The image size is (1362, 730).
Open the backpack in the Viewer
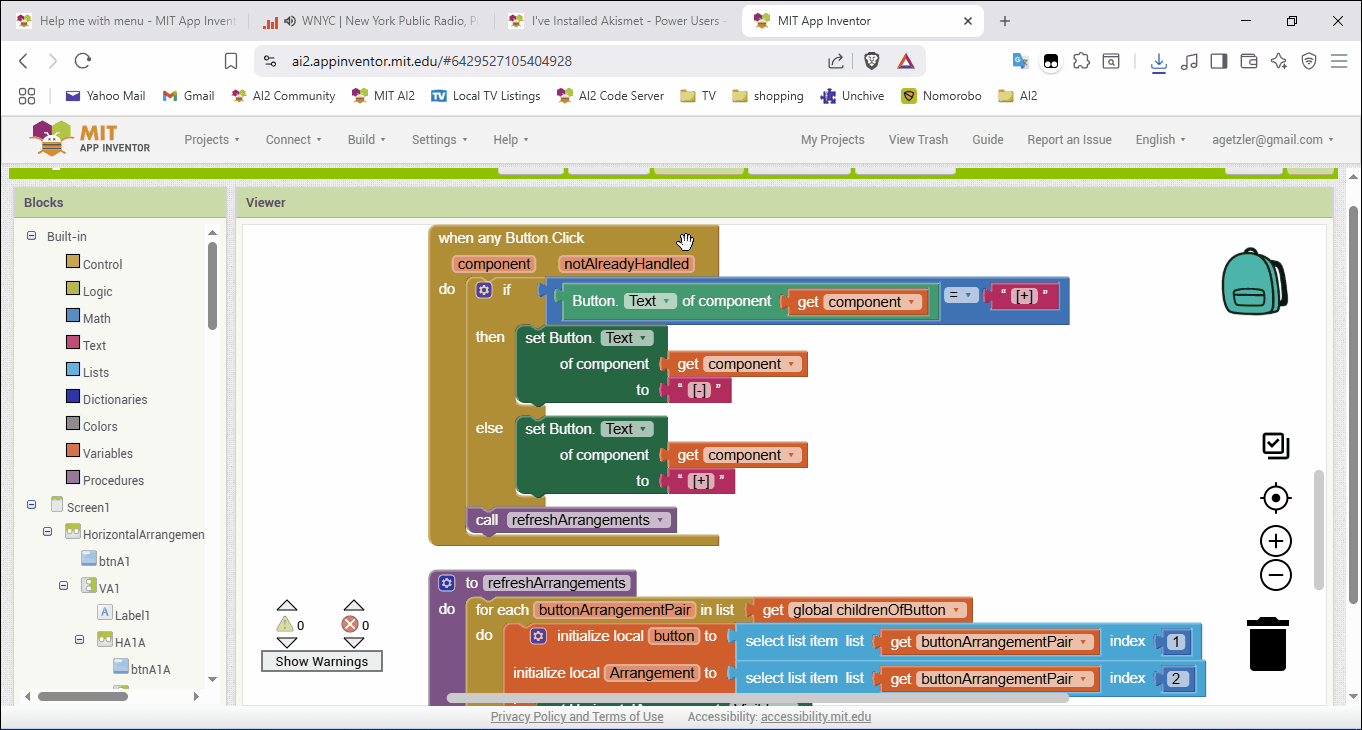point(1254,282)
